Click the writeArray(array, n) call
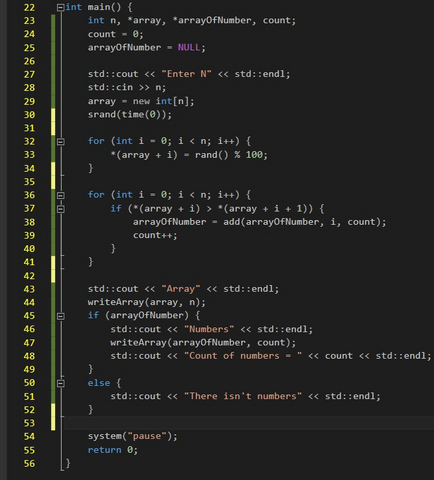Viewport: 434px width, 480px height. pyautogui.click(x=147, y=302)
